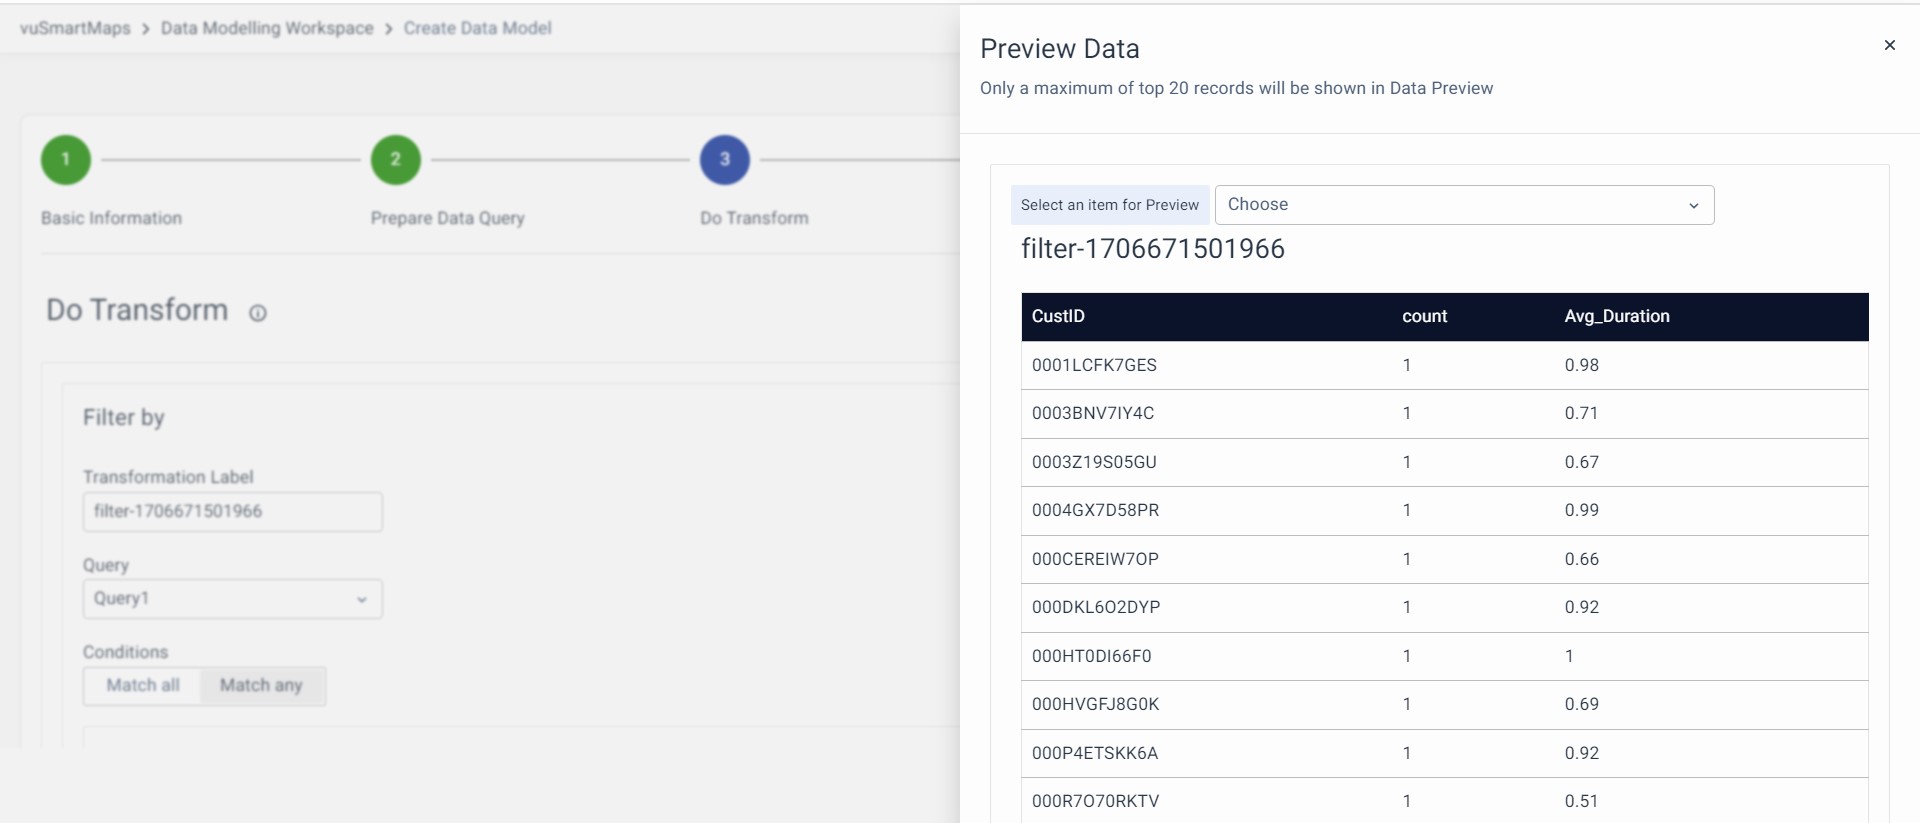Select the Match all condition

click(x=143, y=686)
